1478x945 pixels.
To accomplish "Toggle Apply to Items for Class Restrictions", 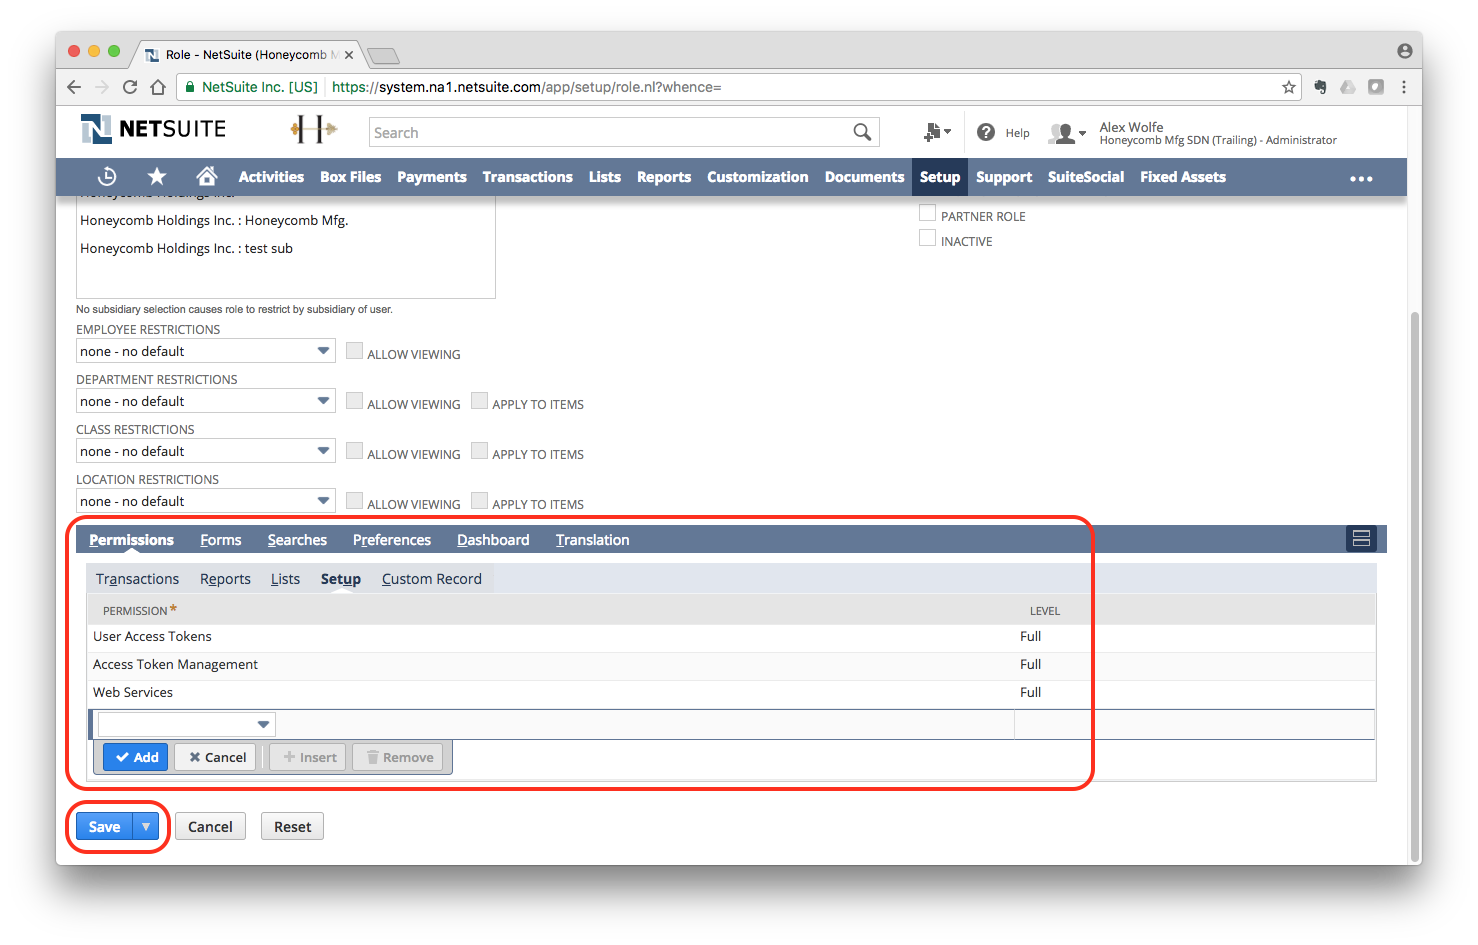I will pos(479,451).
